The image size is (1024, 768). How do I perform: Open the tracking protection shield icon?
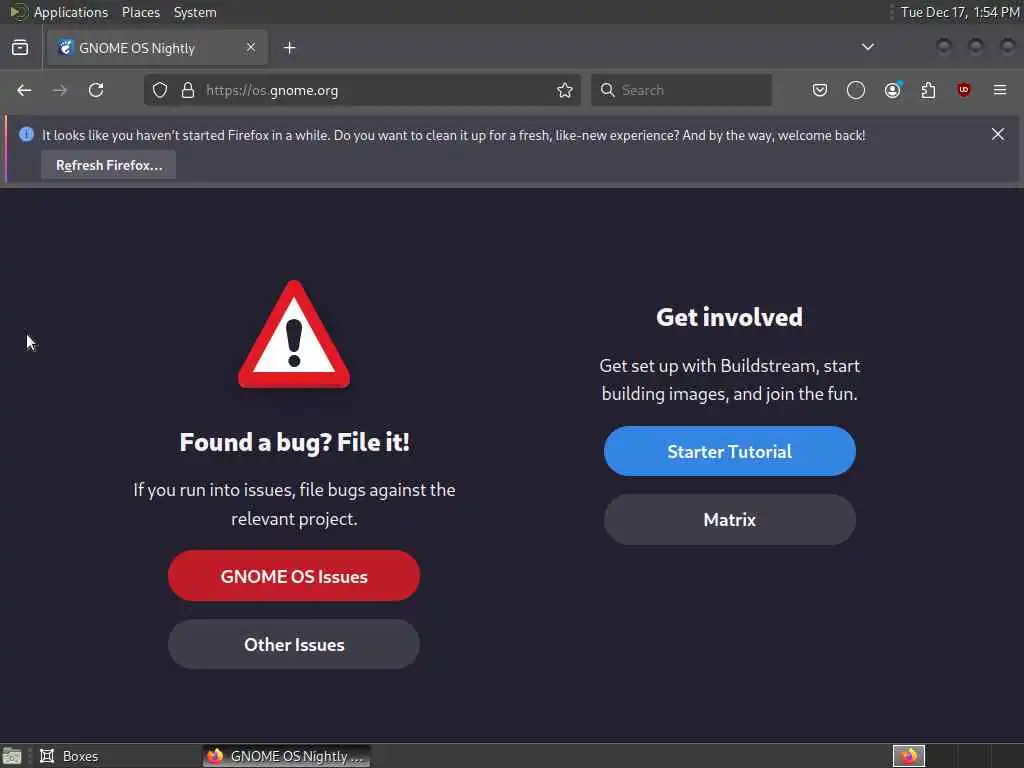point(160,90)
